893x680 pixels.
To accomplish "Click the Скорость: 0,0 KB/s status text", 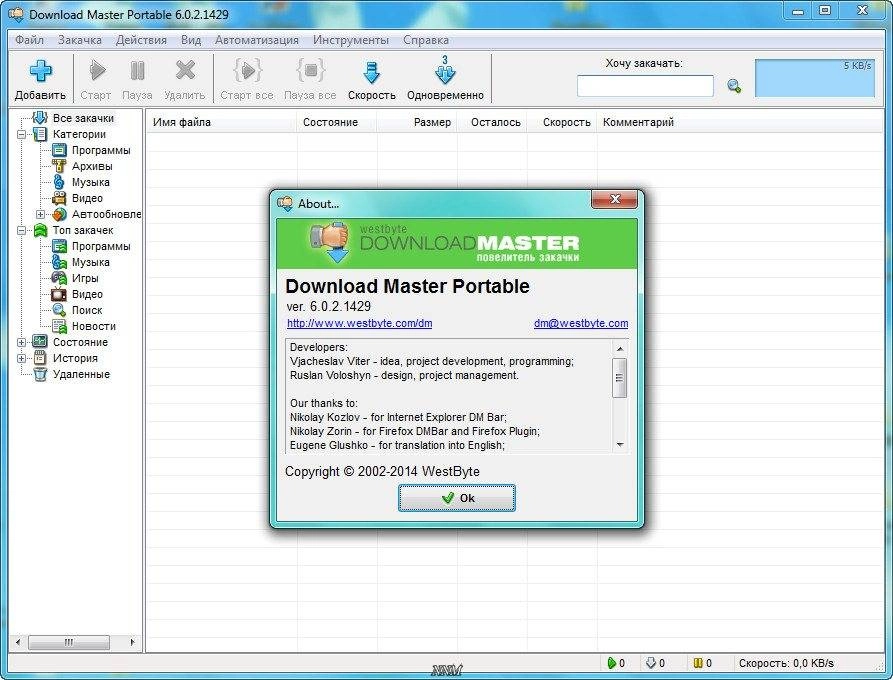I will pyautogui.click(x=786, y=663).
